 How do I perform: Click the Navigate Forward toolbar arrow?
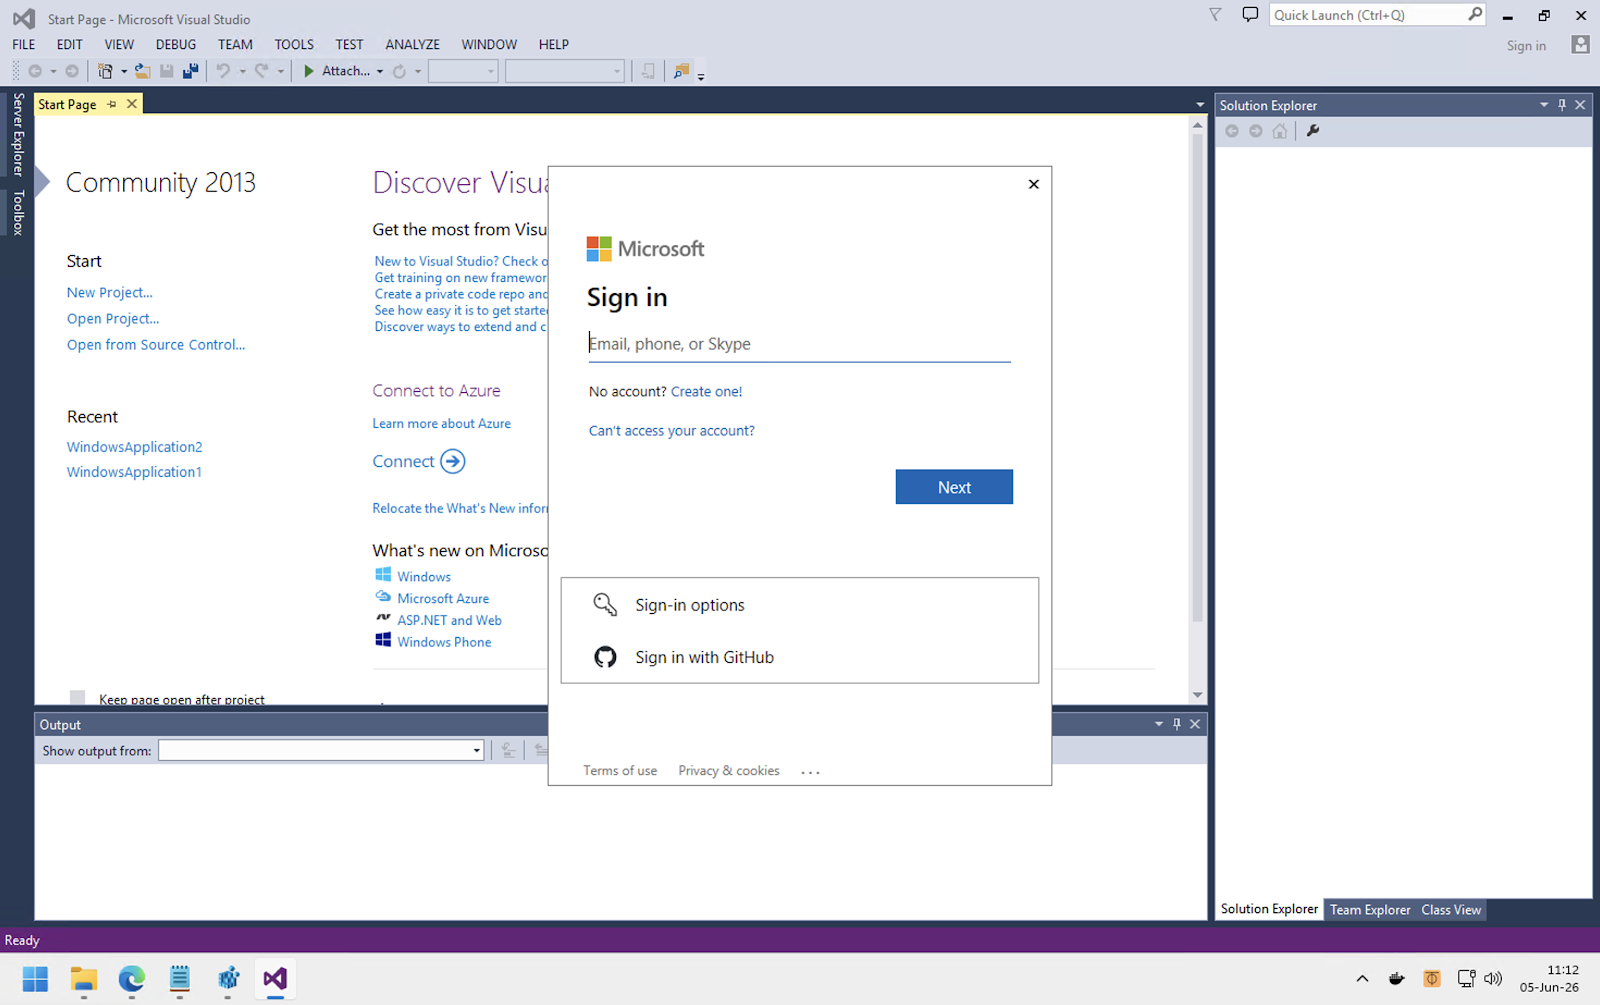point(72,71)
